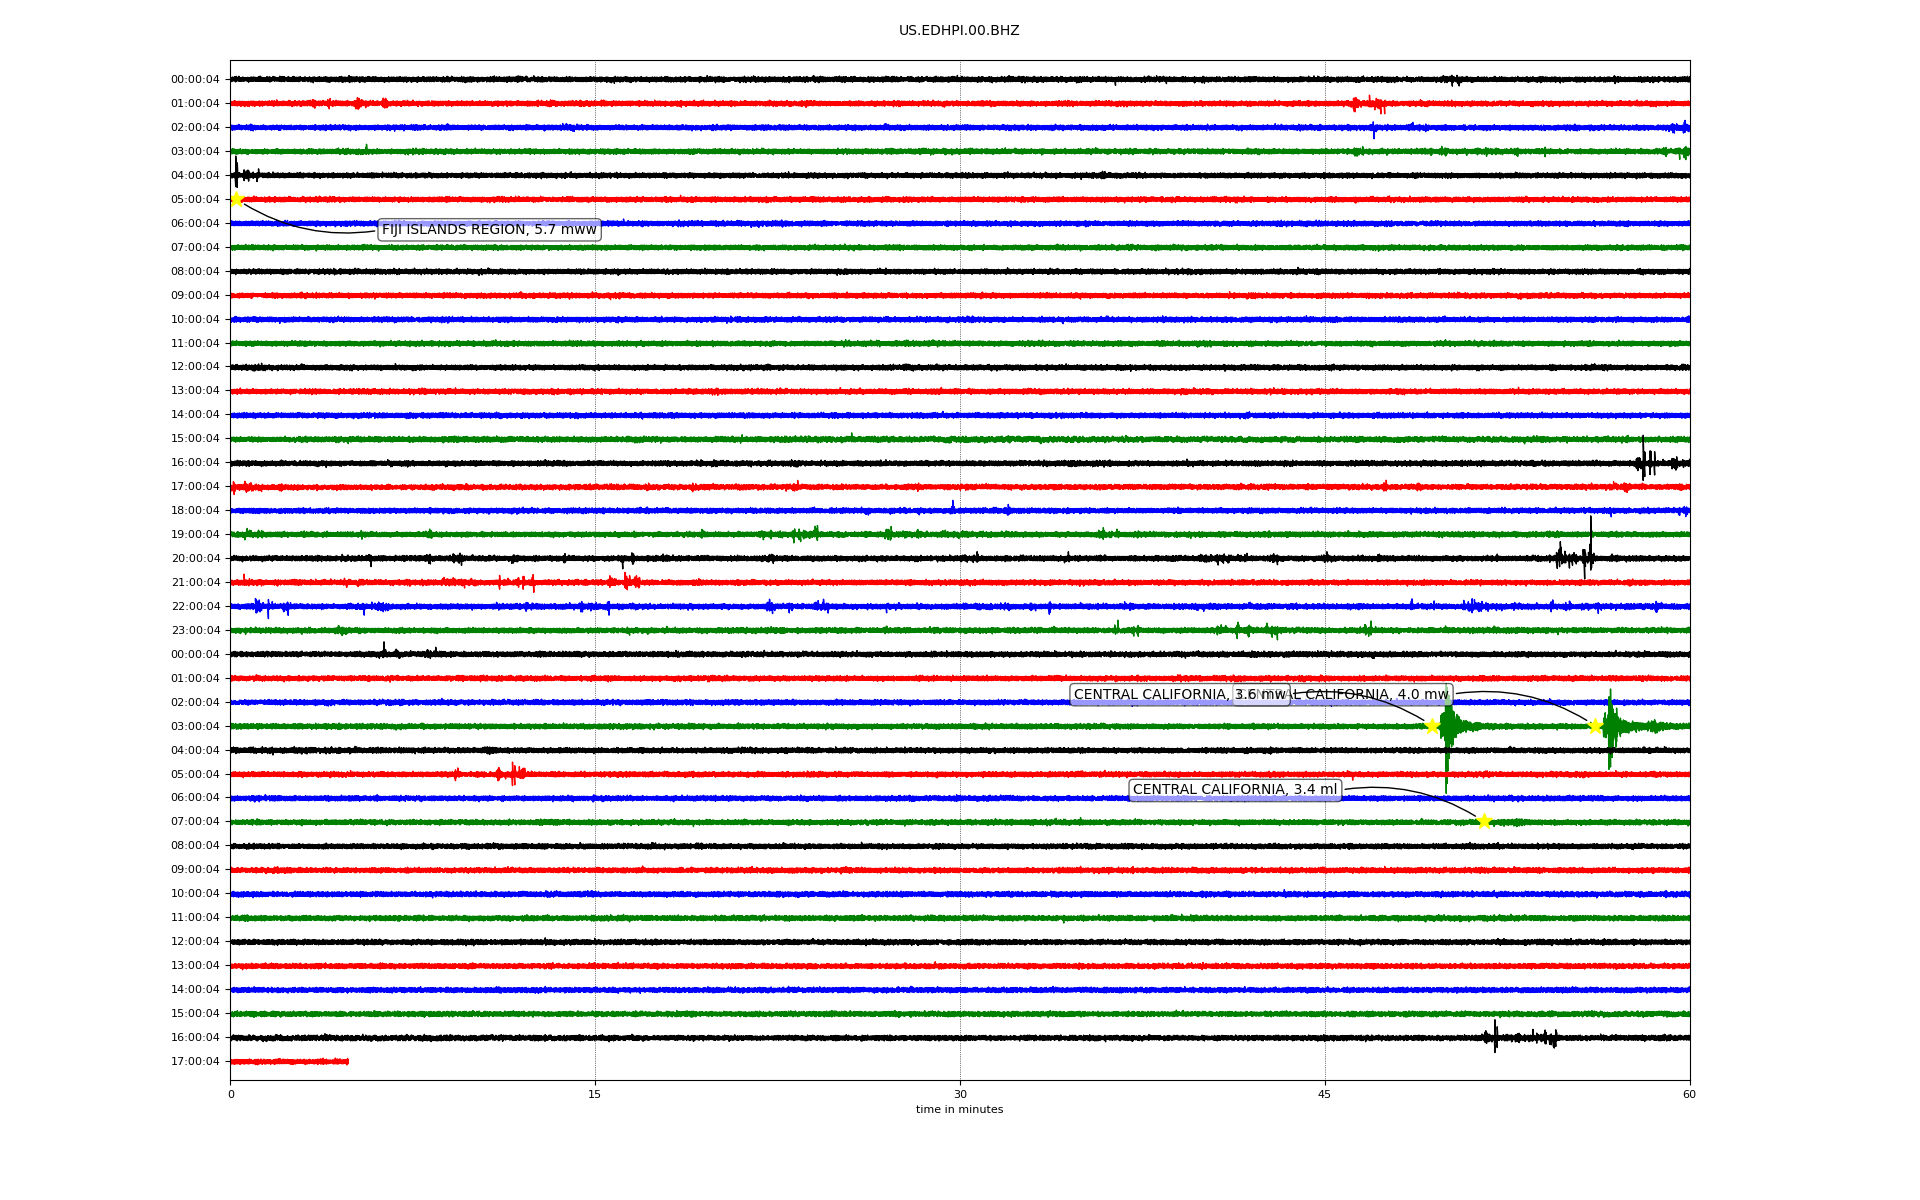Select the CENTRAL CALIFORNIA, 3.4 ml annotation box
This screenshot has width=1920, height=1200.
[x=1234, y=790]
